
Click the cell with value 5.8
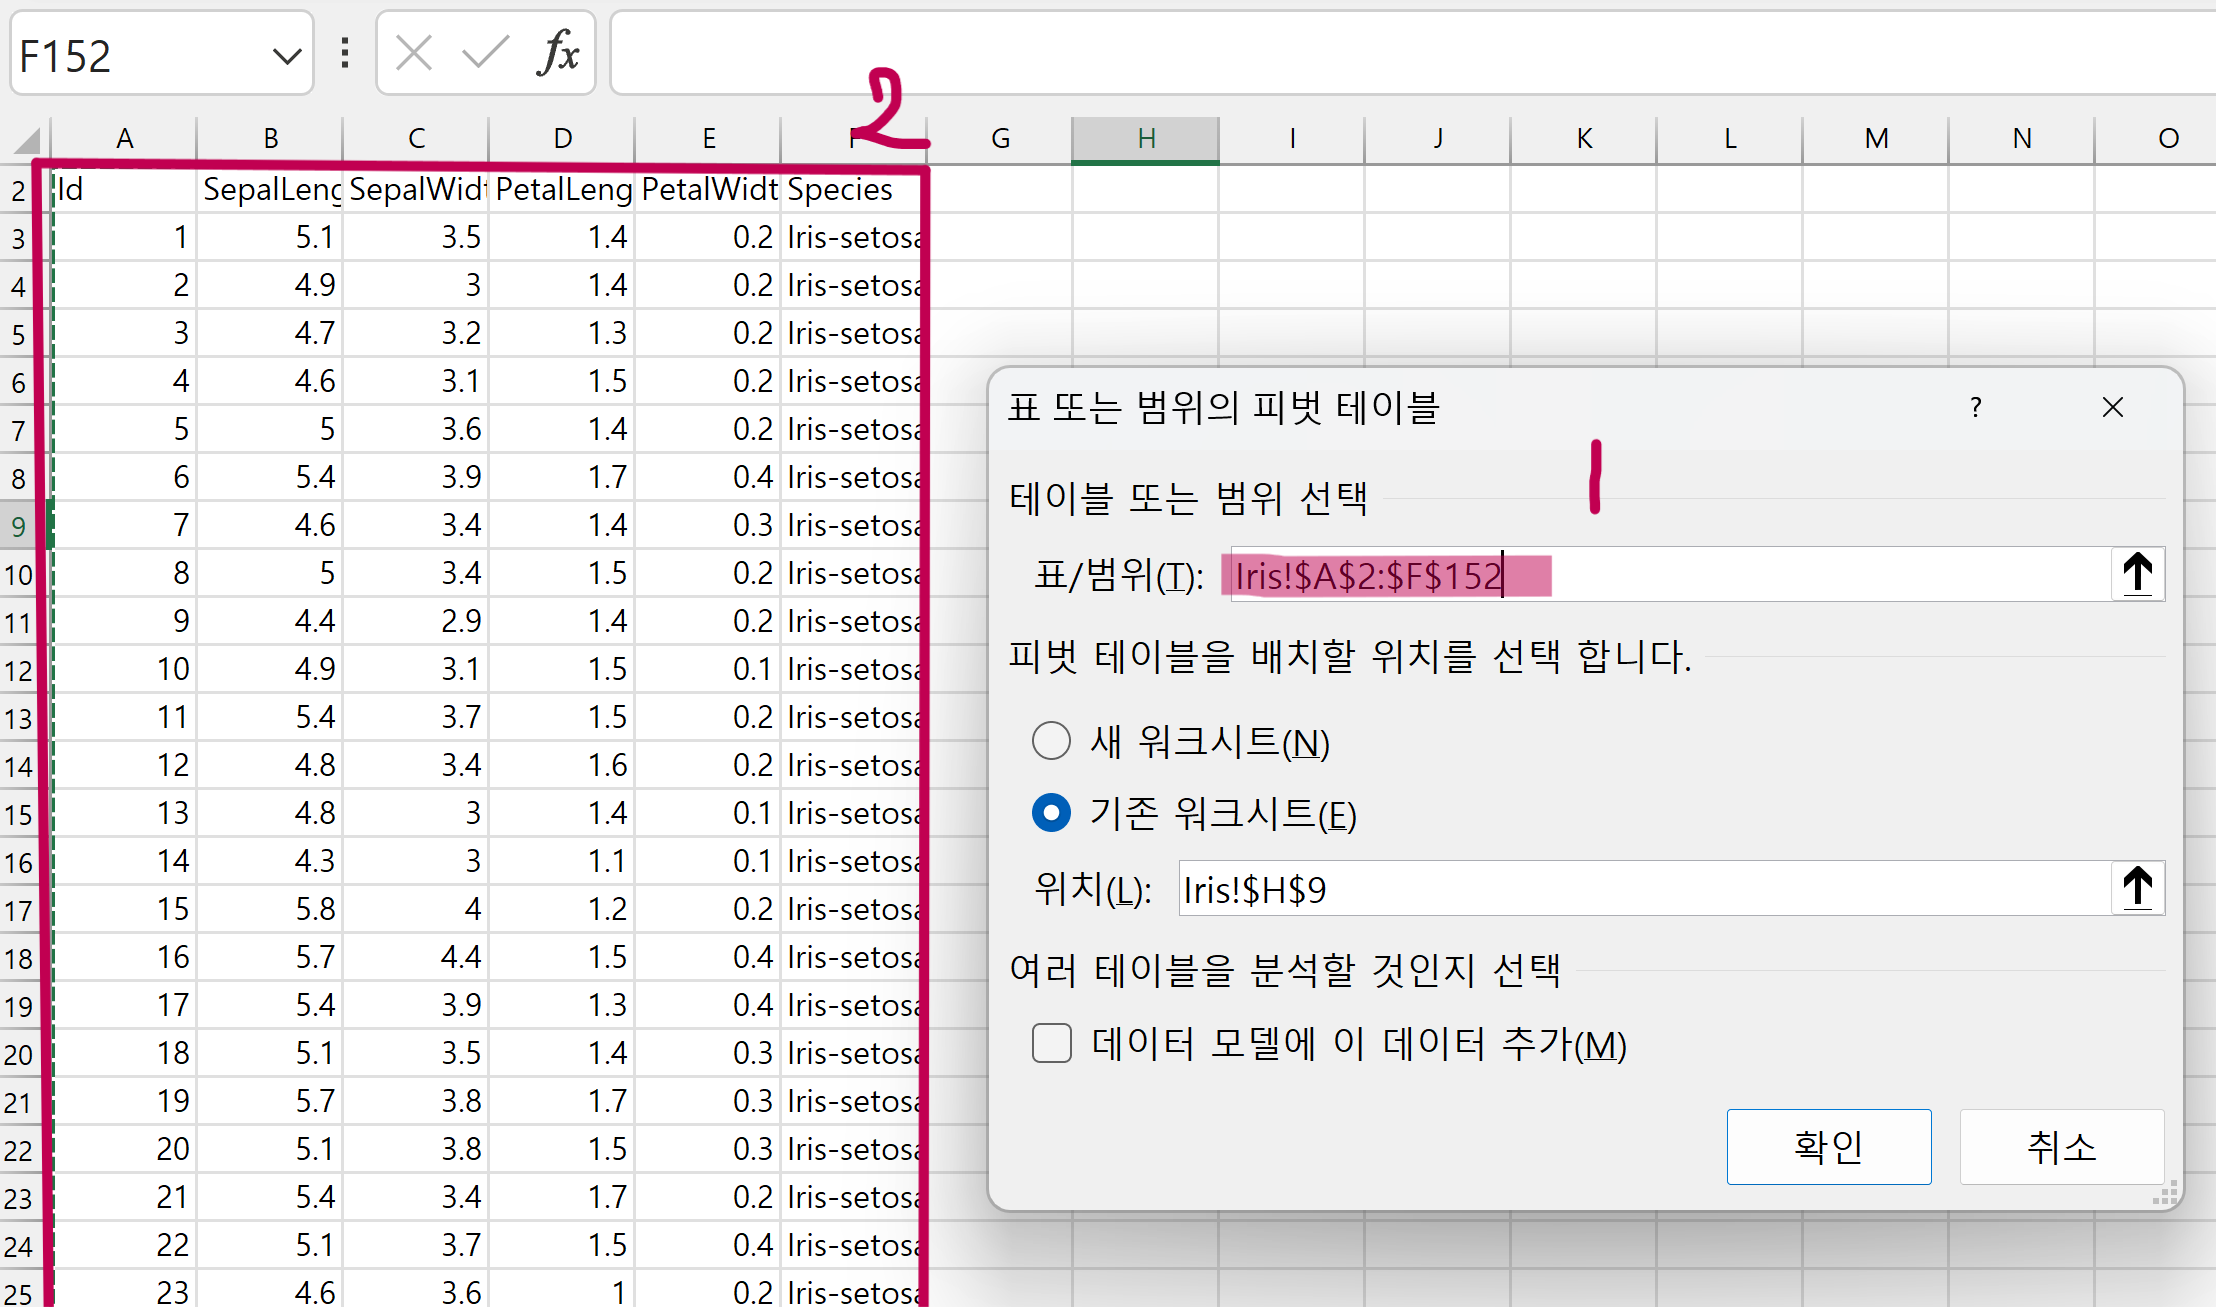(270, 909)
